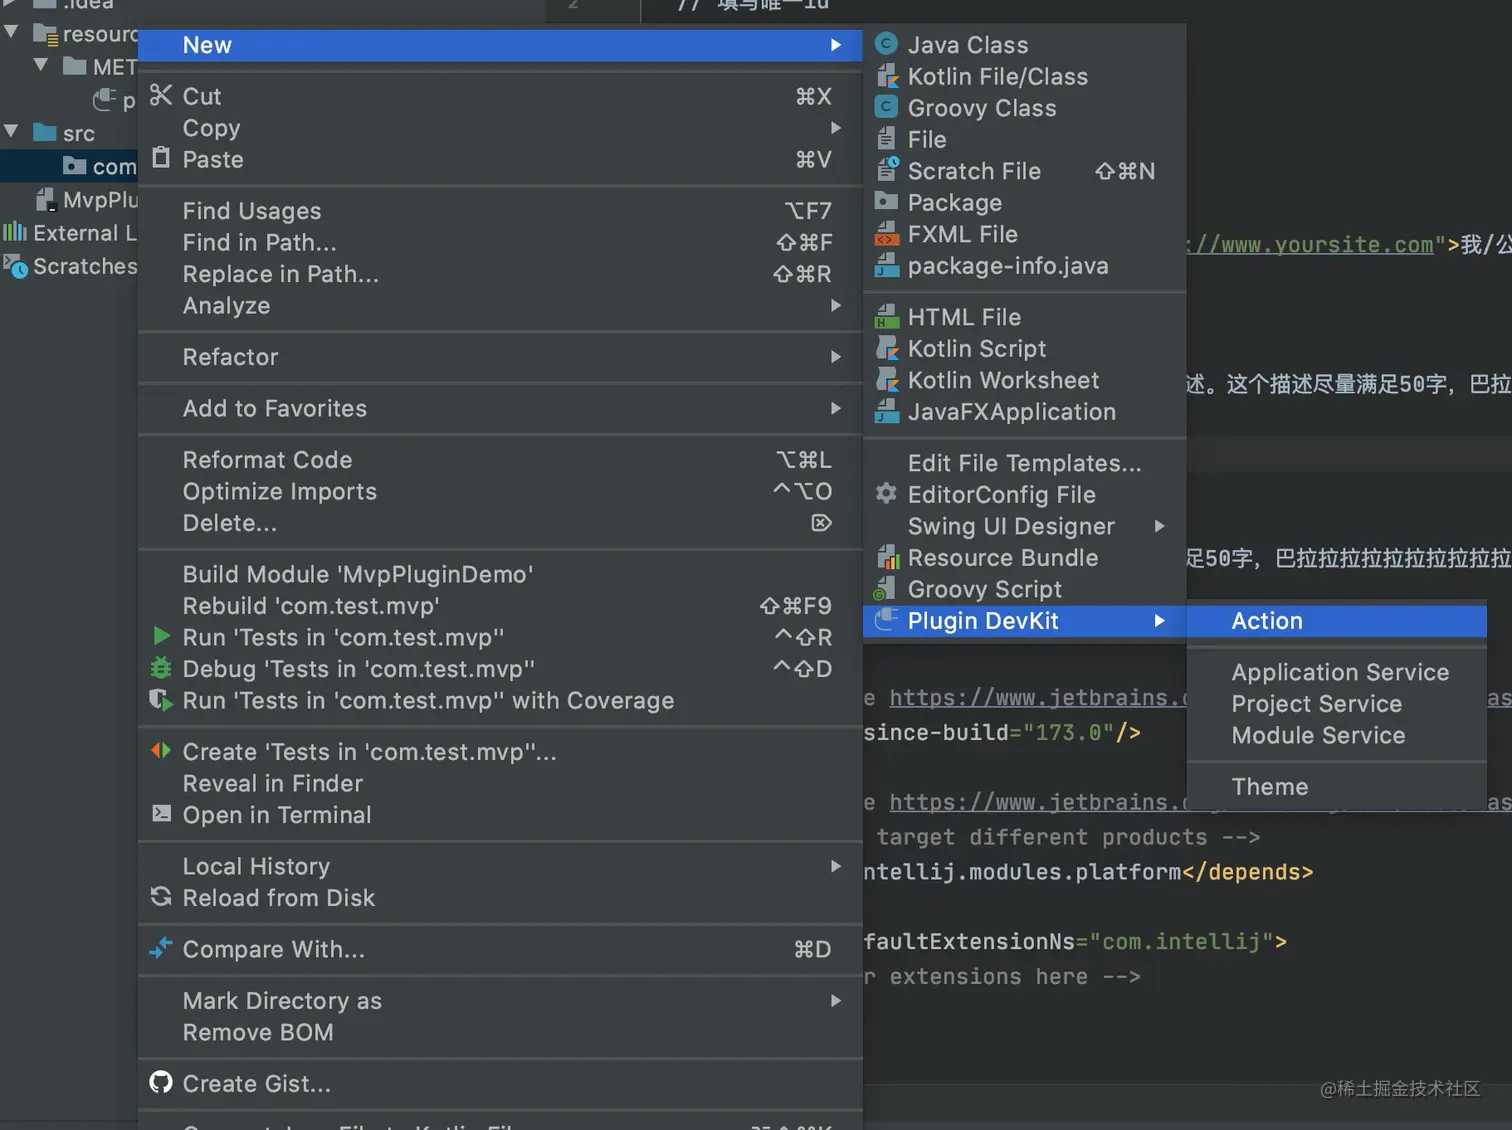The image size is (1512, 1130).
Task: Click the Reload from Disk refresh icon
Action: point(161,896)
